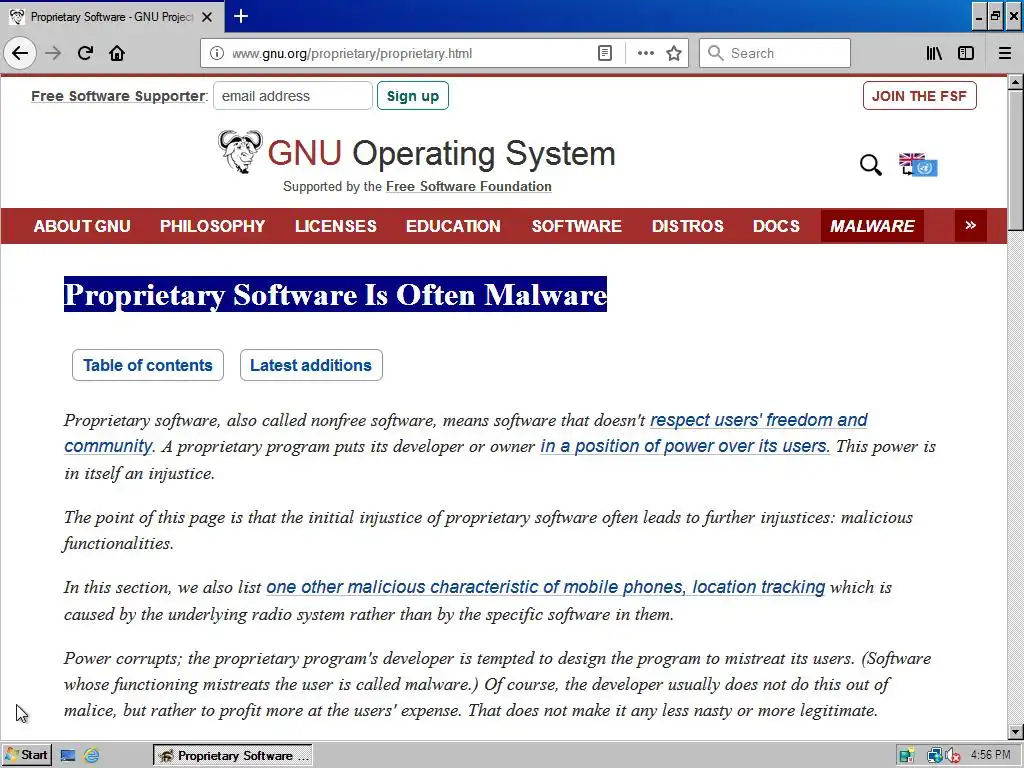Click the page scrollbar down arrow
Screen dimensions: 1024x768
pyautogui.click(x=1015, y=732)
